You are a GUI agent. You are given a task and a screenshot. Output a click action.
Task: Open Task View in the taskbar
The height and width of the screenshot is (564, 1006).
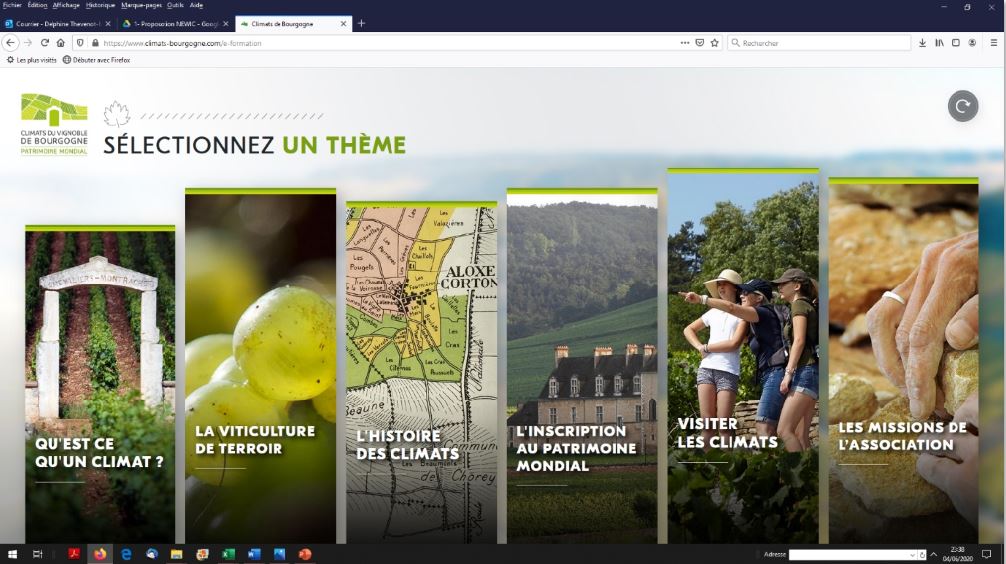coord(37,554)
